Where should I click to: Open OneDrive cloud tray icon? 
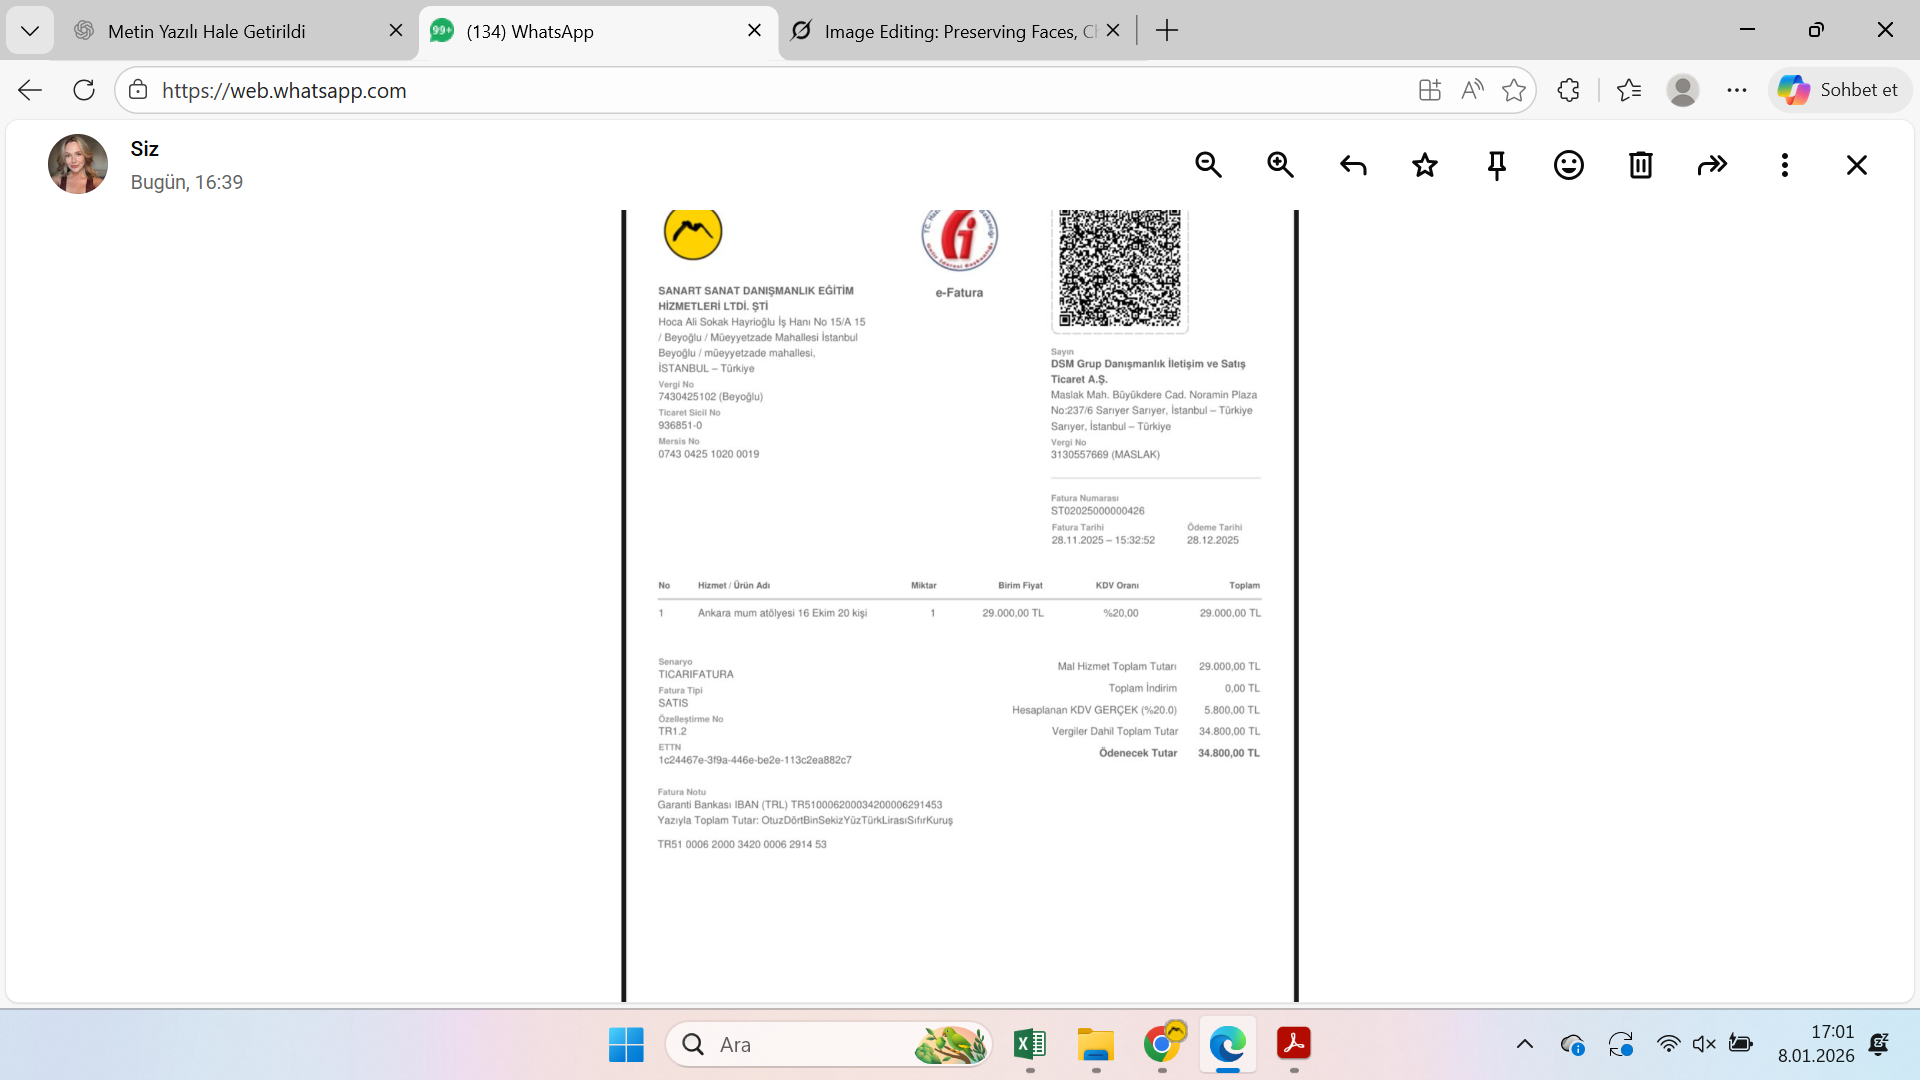(x=1572, y=1045)
